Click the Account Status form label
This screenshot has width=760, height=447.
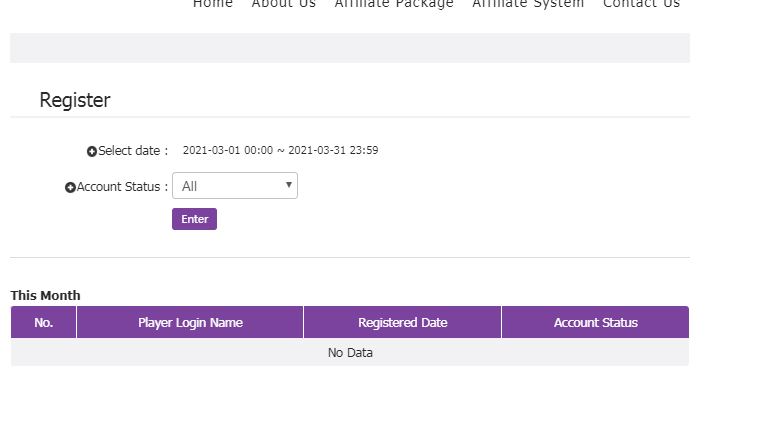pyautogui.click(x=122, y=187)
